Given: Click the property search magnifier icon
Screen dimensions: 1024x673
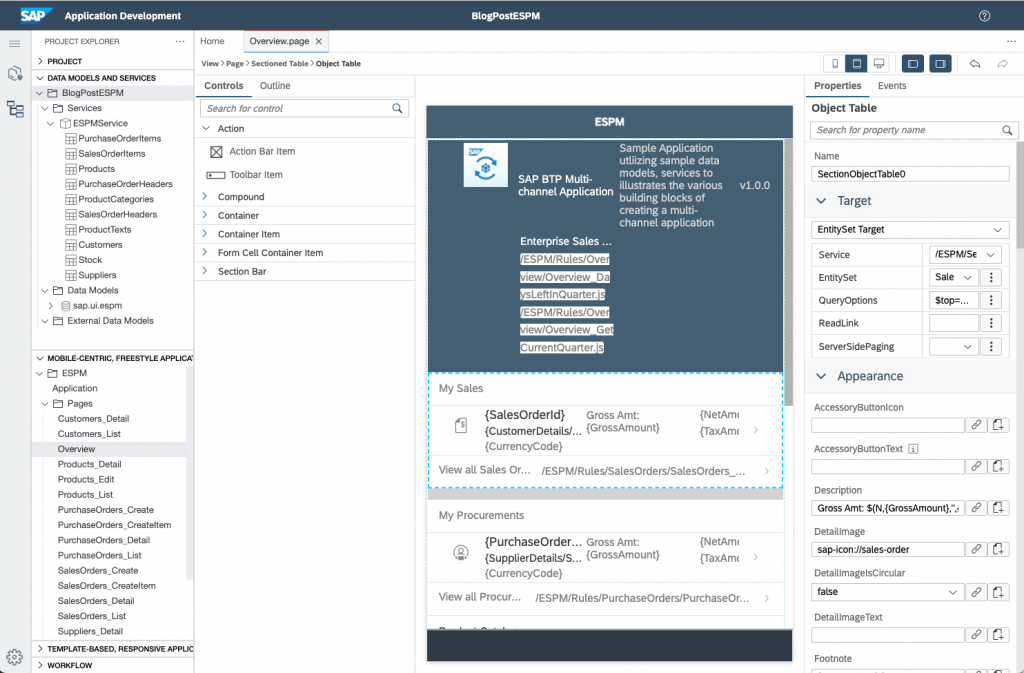Looking at the screenshot, I should pyautogui.click(x=1007, y=131).
